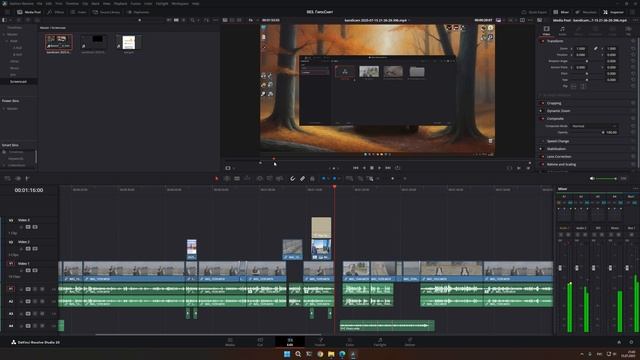Expand the Cropping section header
The width and height of the screenshot is (640, 360).
tap(554, 103)
